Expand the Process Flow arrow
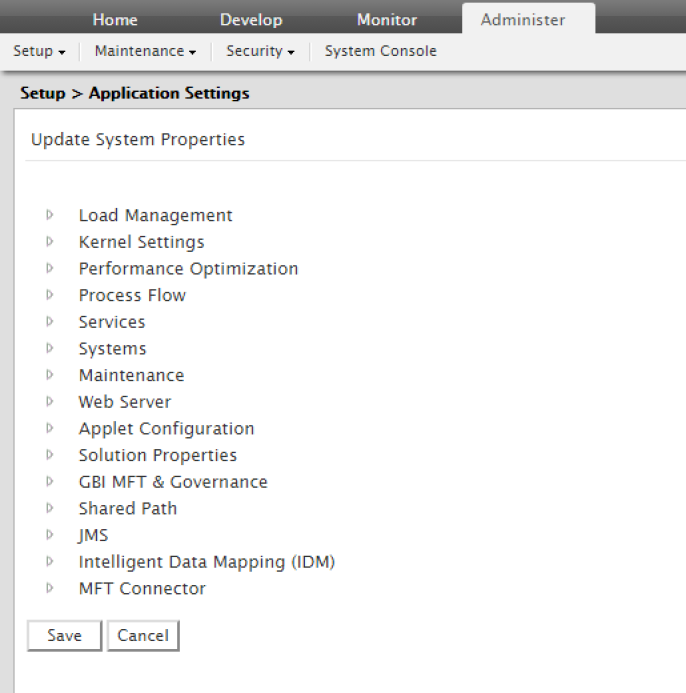The width and height of the screenshot is (686, 693). 49,295
